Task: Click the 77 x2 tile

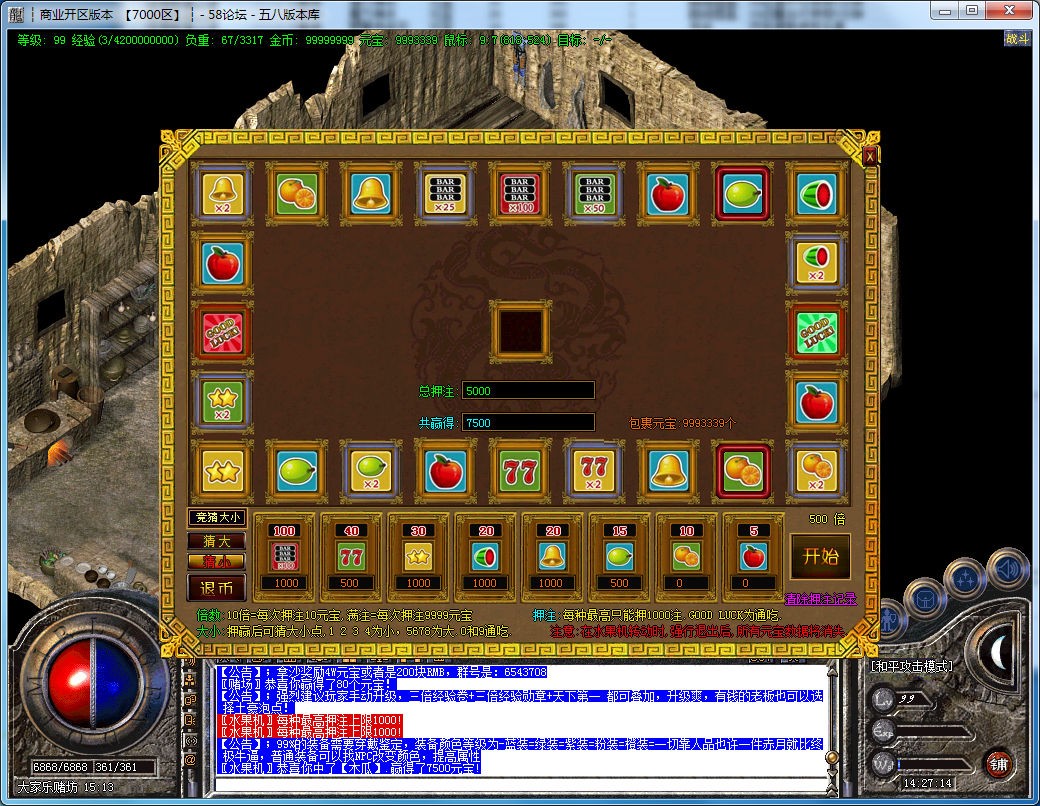Action: [x=594, y=471]
